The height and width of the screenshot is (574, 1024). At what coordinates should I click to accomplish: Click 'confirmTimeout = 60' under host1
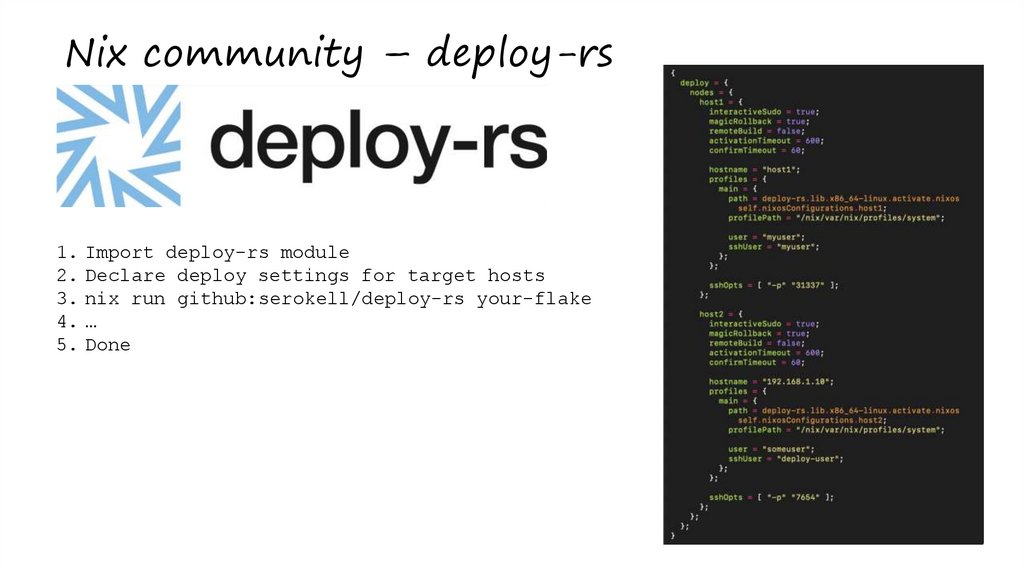757,151
